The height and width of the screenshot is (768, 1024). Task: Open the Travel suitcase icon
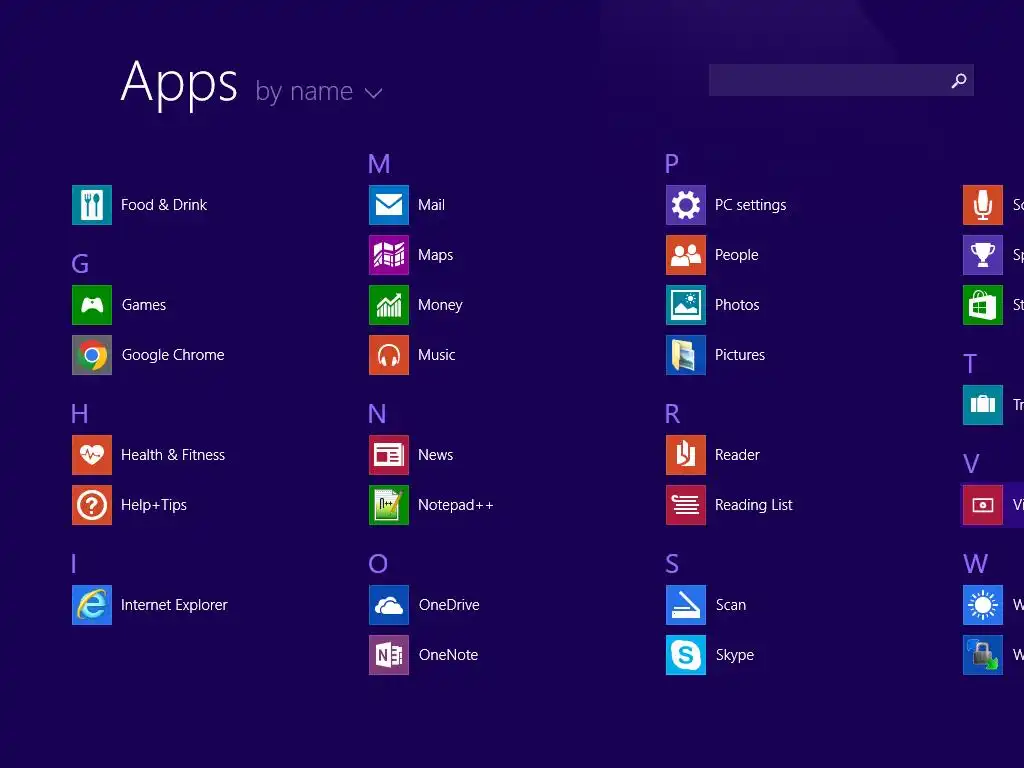[x=983, y=405]
